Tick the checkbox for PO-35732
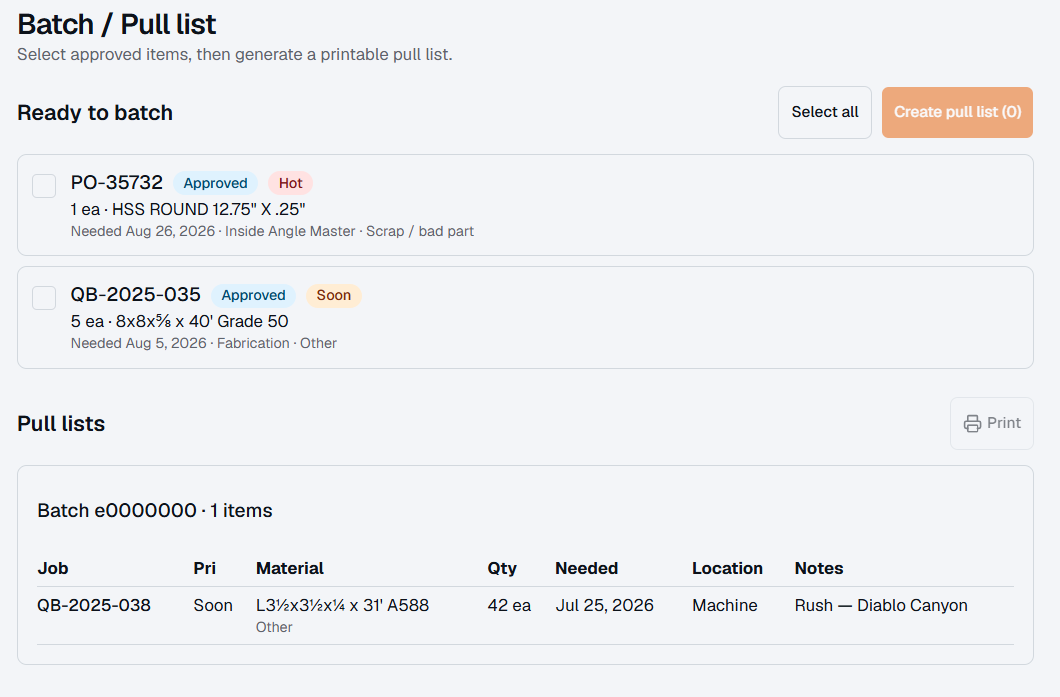Image resolution: width=1060 pixels, height=697 pixels. point(44,186)
